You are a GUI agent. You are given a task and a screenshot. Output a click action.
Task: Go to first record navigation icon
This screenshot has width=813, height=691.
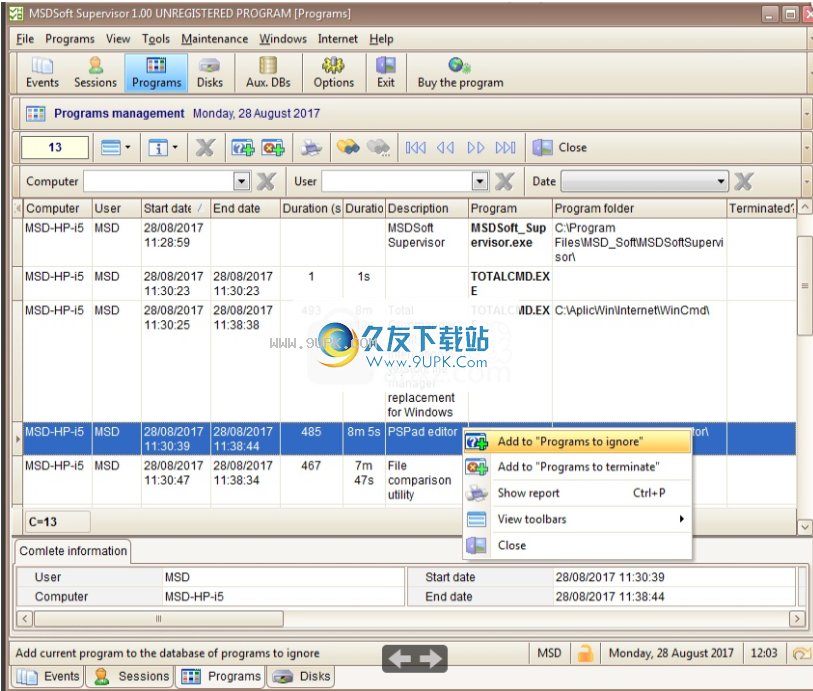pyautogui.click(x=415, y=148)
